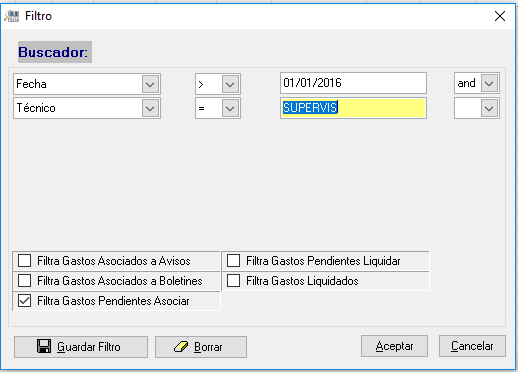Check Filtra Gastos Pendientes Liquidar
The width and height of the screenshot is (518, 372).
click(233, 261)
